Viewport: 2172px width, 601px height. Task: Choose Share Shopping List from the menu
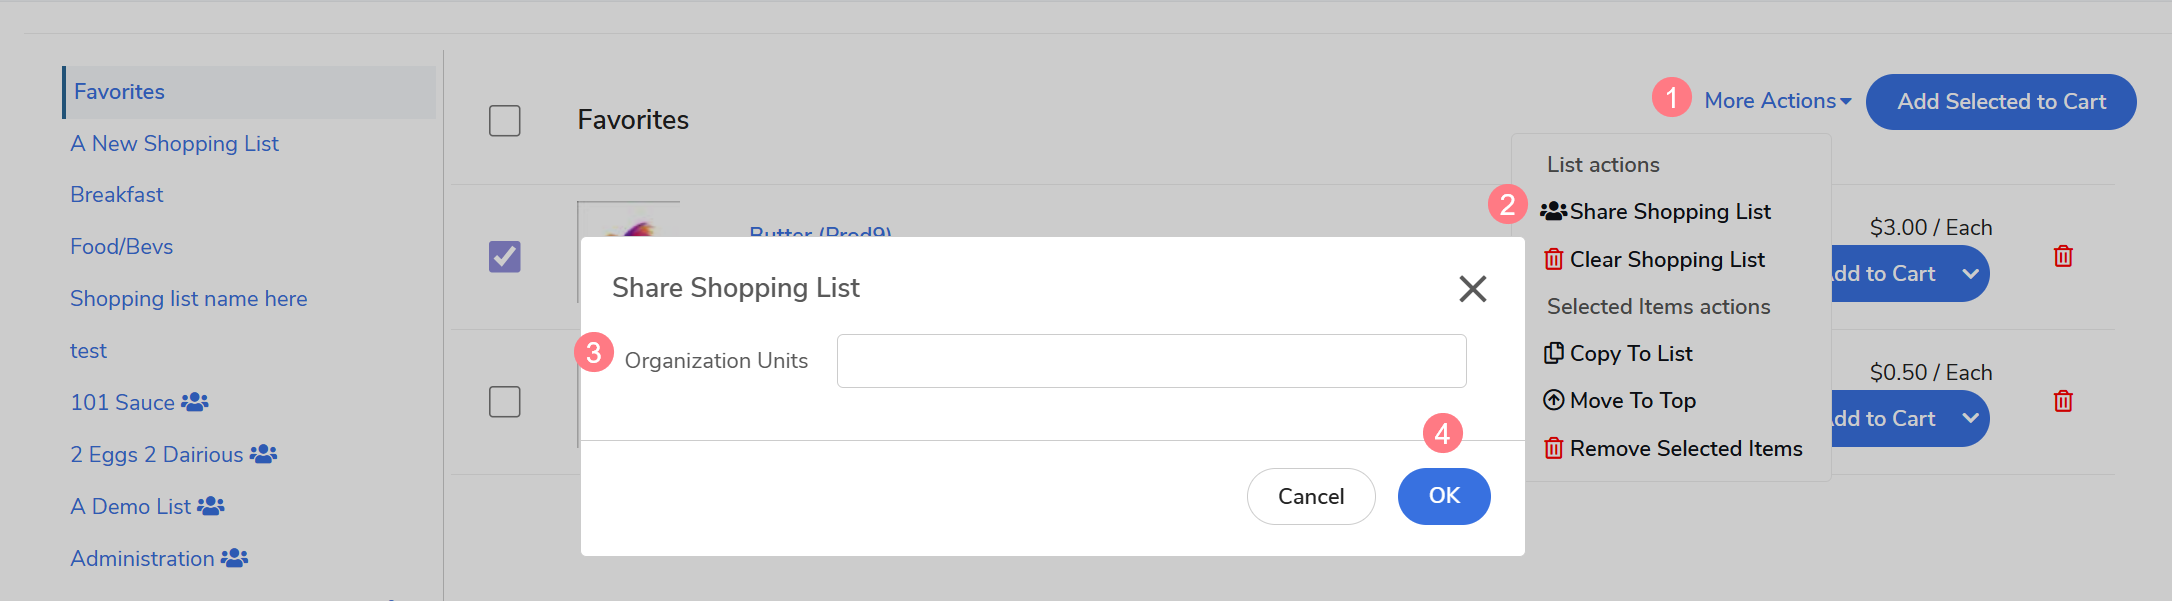tap(1669, 212)
